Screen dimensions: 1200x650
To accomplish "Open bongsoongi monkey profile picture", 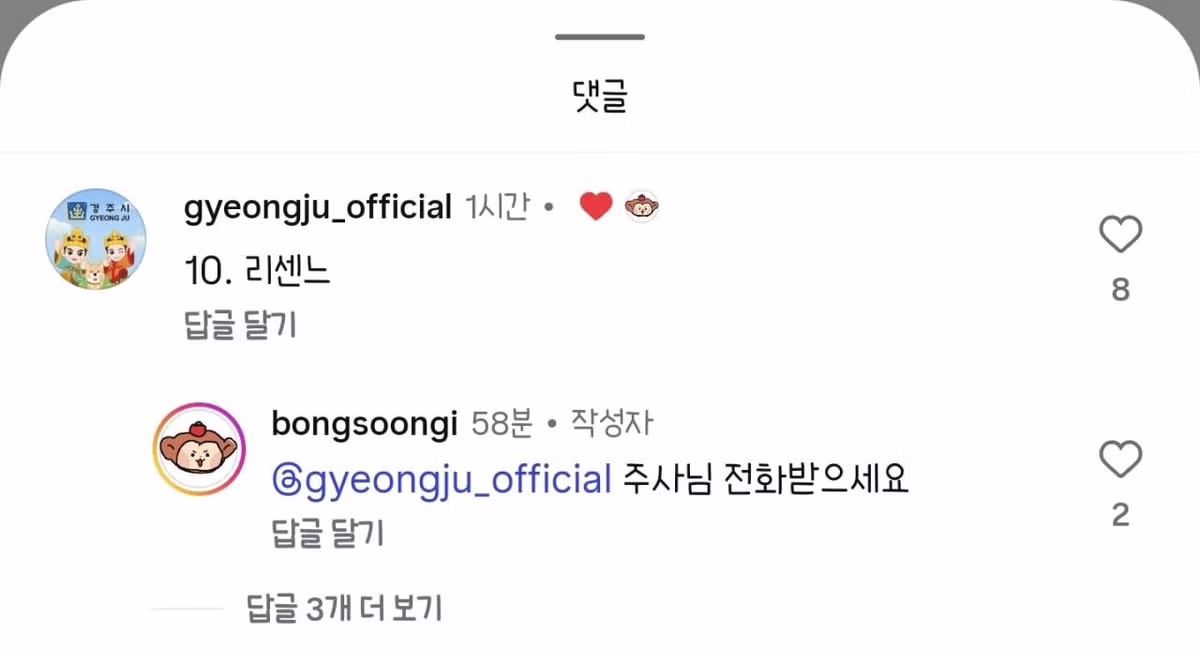I will coord(200,449).
